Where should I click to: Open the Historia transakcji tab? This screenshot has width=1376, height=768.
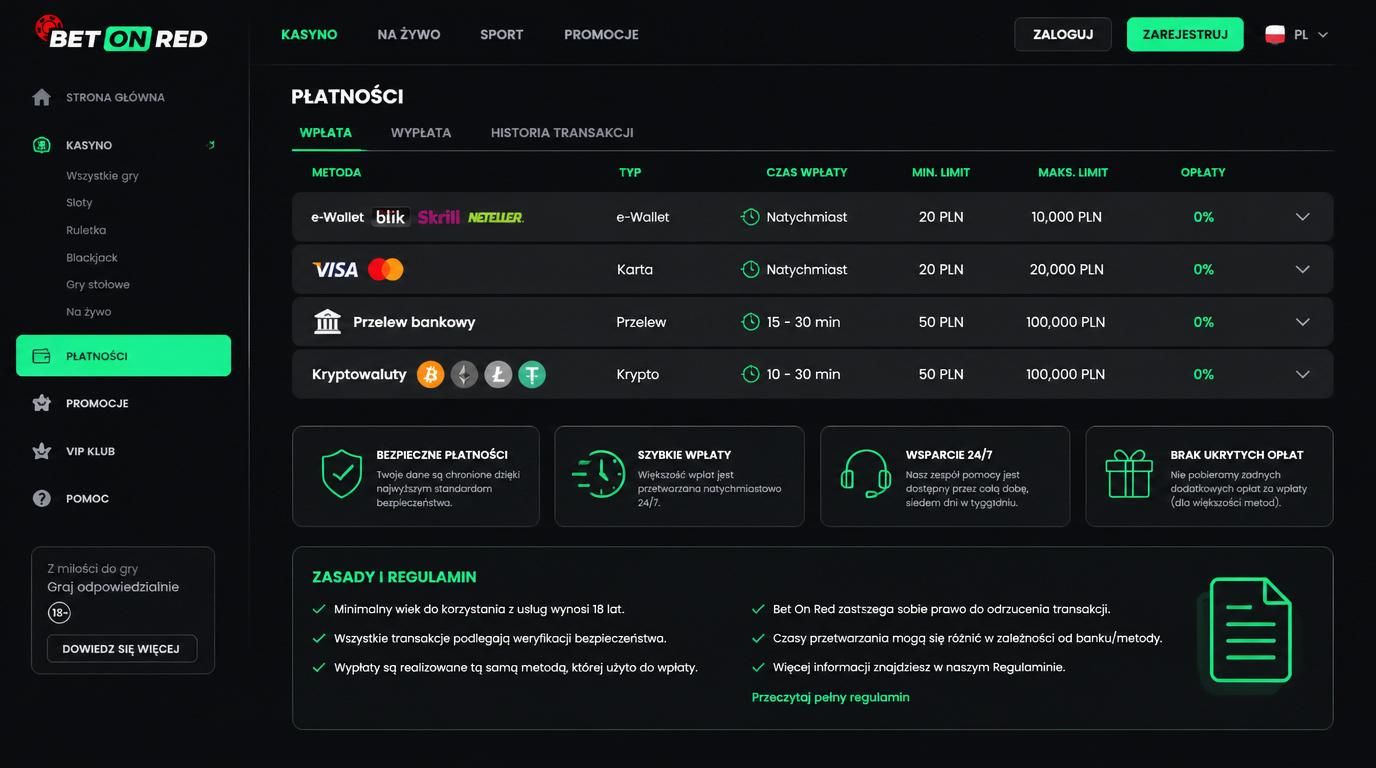click(562, 132)
